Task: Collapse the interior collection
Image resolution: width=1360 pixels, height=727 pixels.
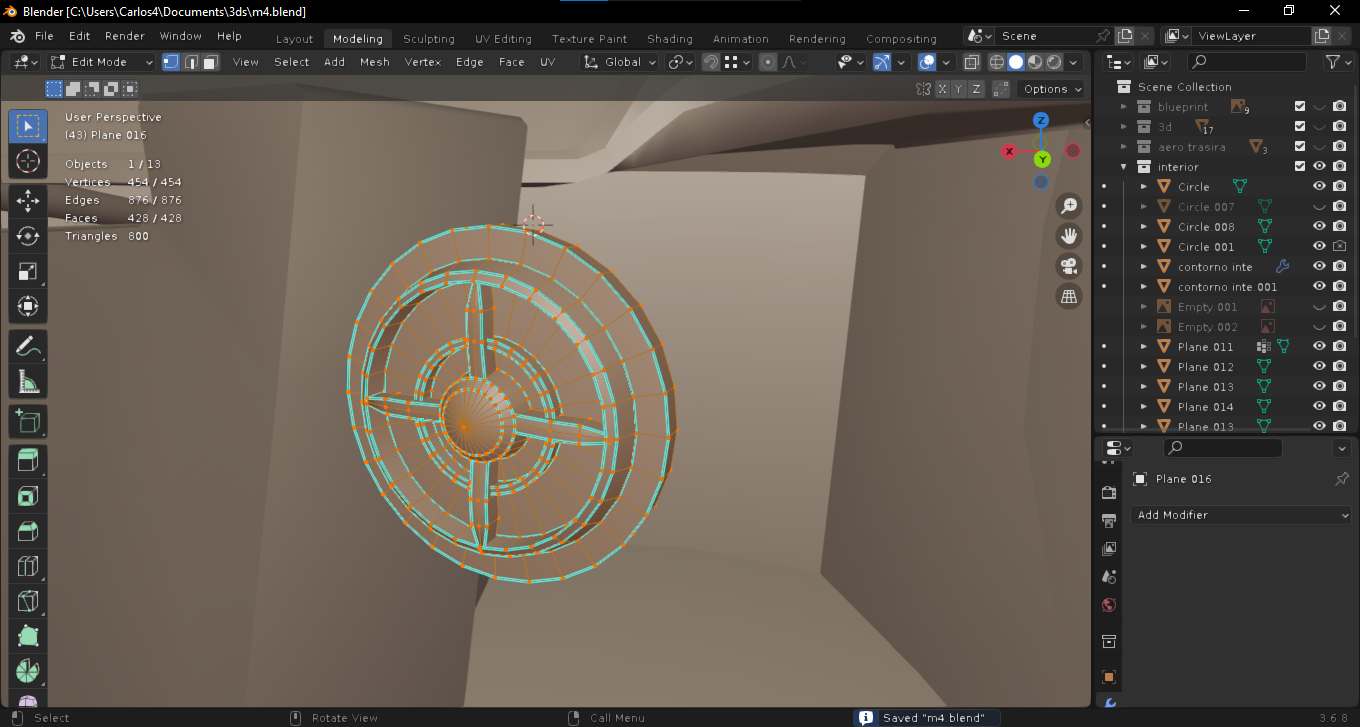Action: point(1124,167)
